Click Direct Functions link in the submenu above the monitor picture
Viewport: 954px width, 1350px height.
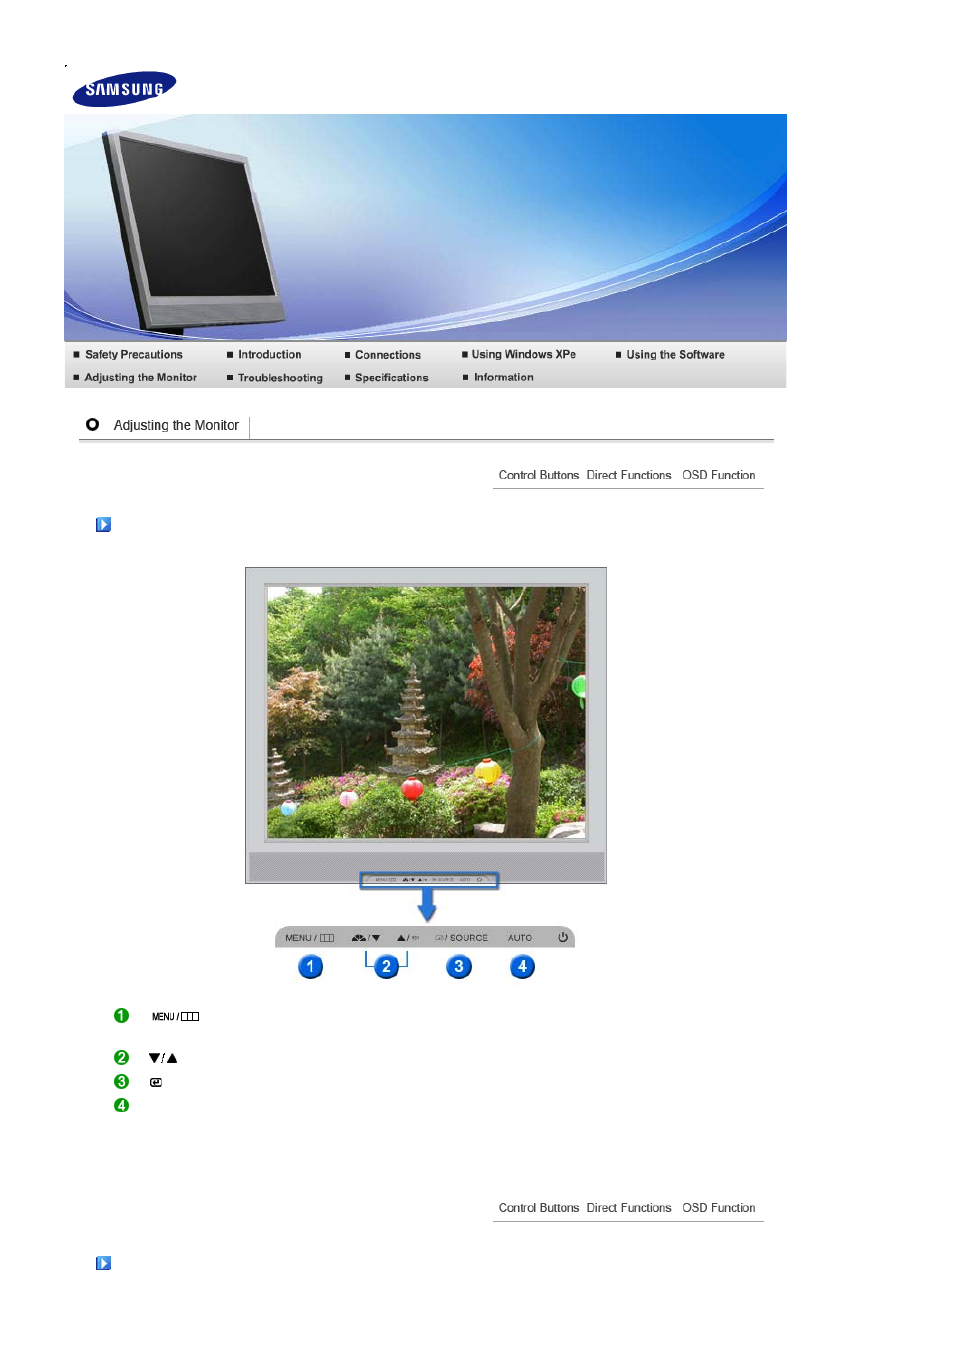pos(629,475)
